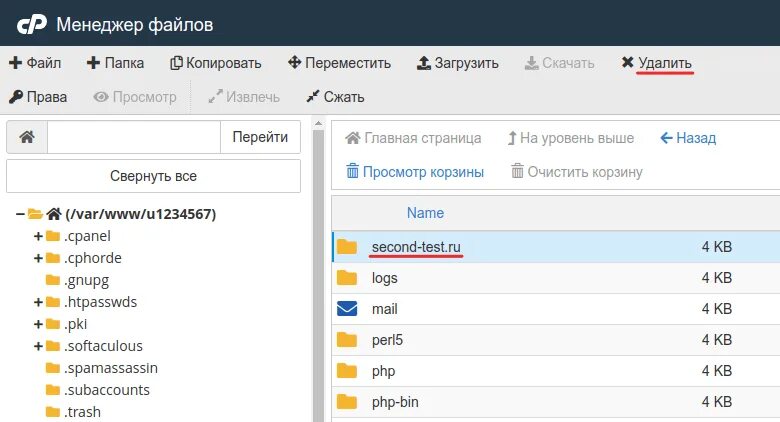The image size is (780, 422).
Task: Click Загрузить upload toolbar button
Action: (x=457, y=63)
